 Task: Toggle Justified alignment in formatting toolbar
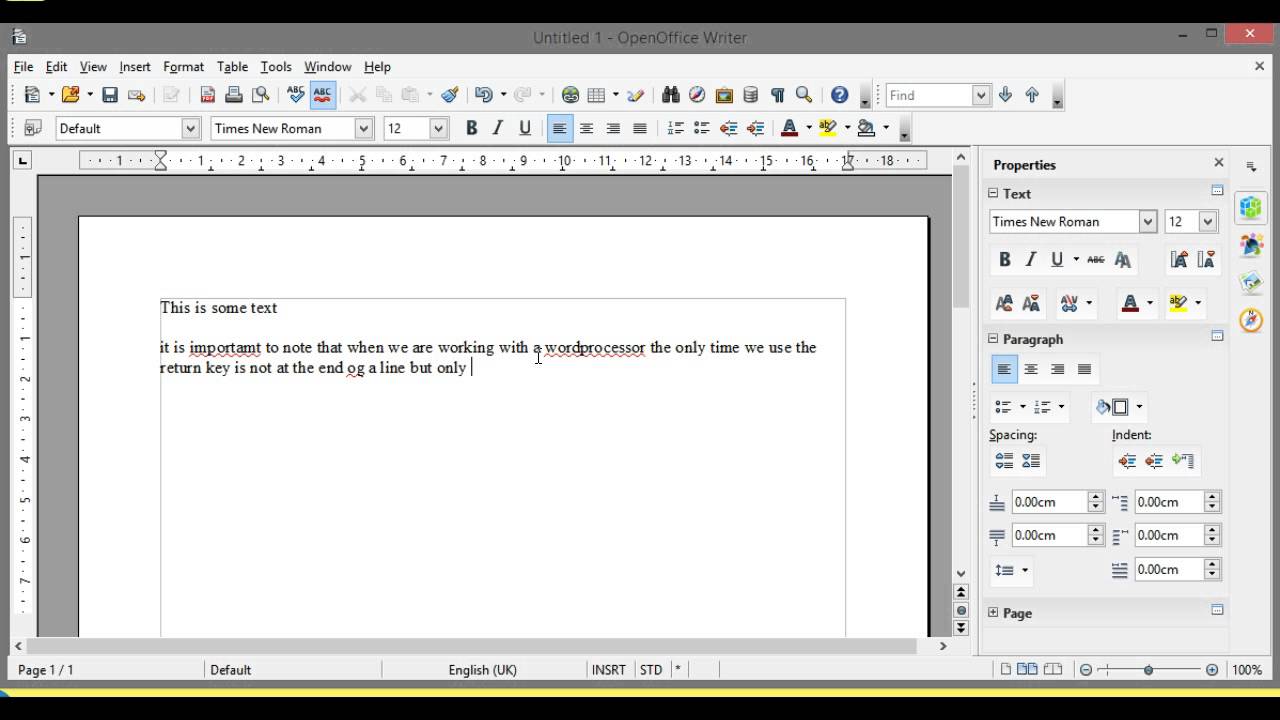point(640,128)
